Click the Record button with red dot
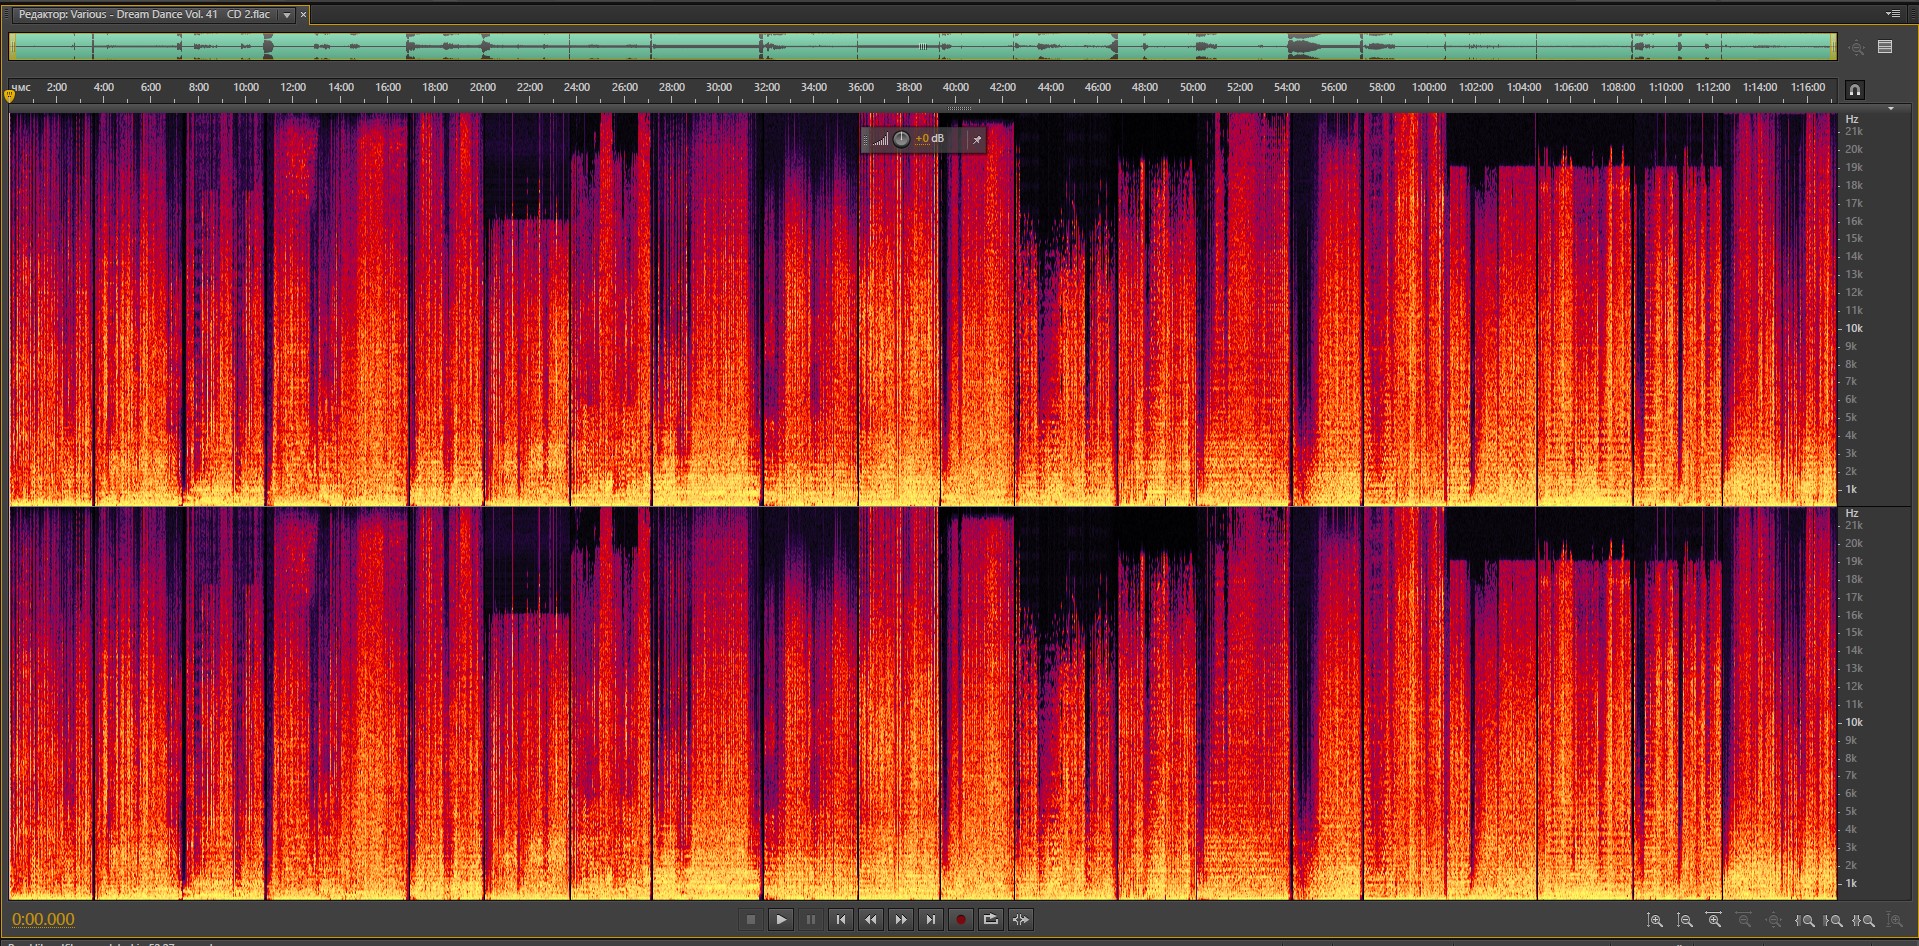Viewport: 1919px width, 946px height. (960, 920)
